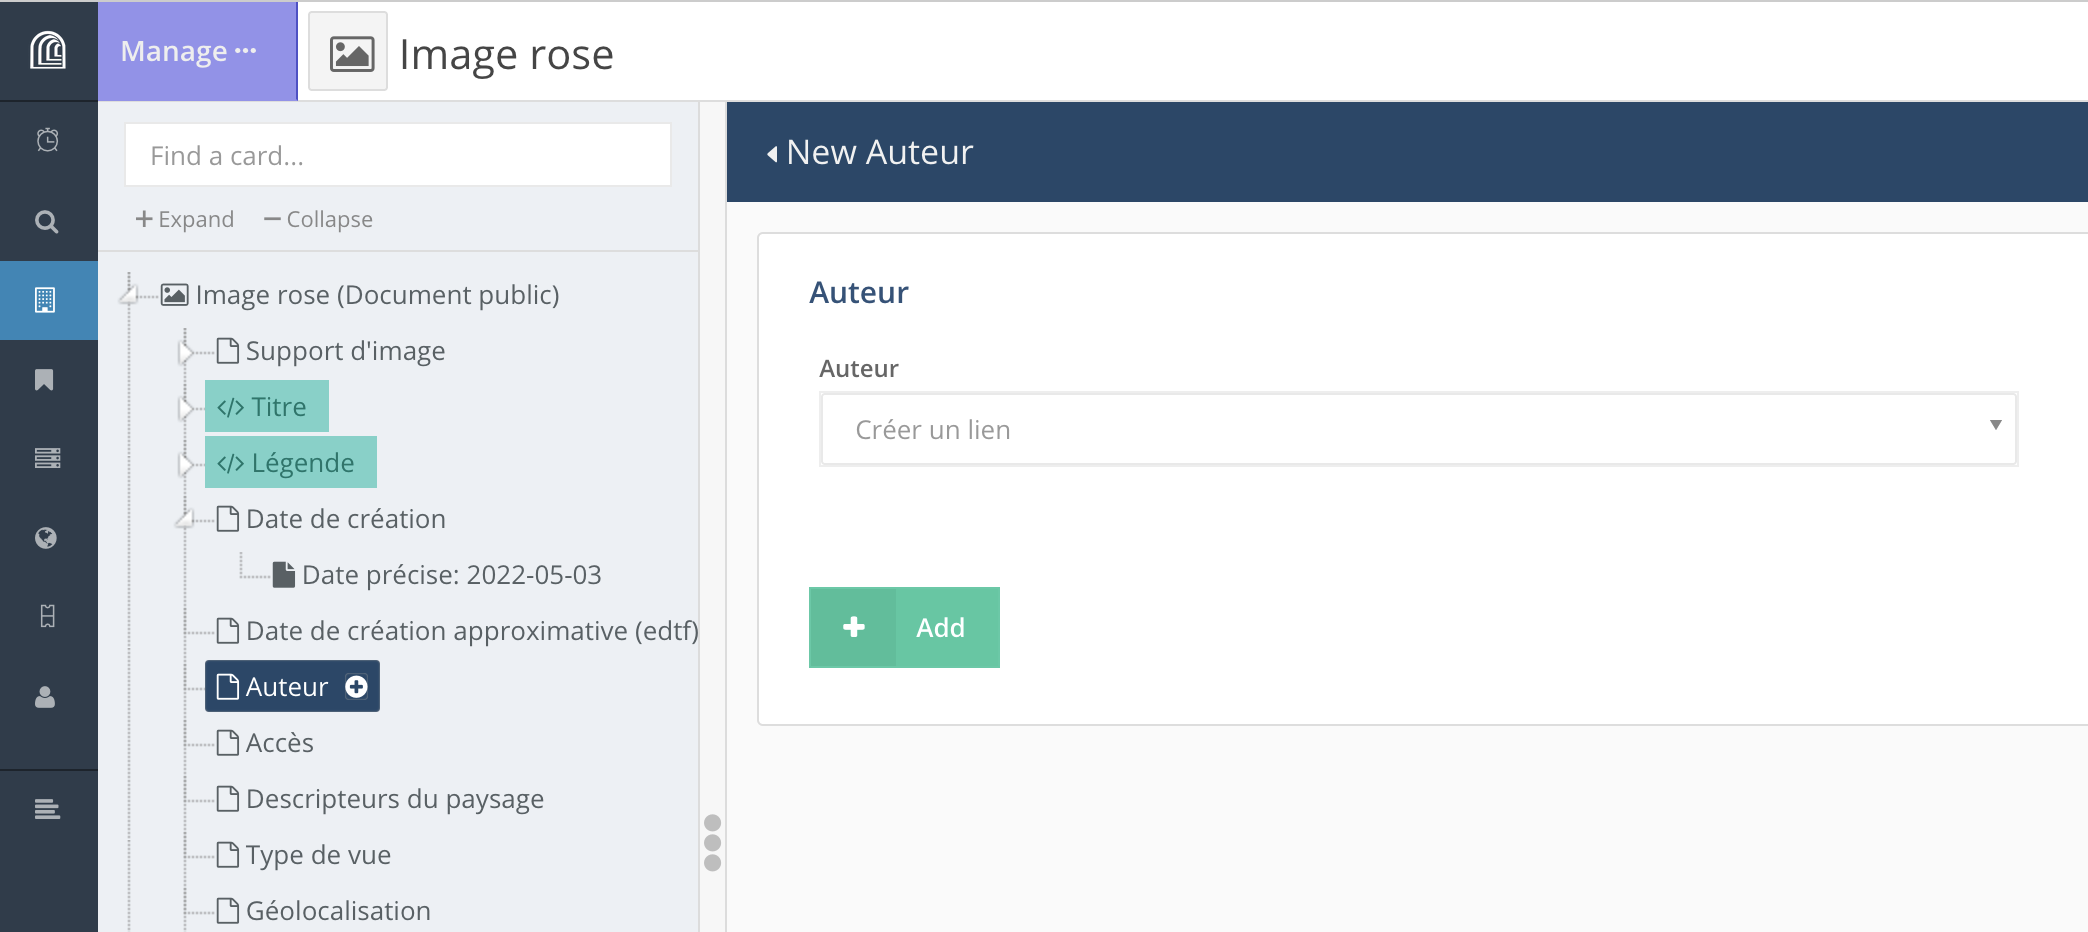Viewport: 2088px width, 932px height.
Task: Focus the Find a card search field
Action: [397, 155]
